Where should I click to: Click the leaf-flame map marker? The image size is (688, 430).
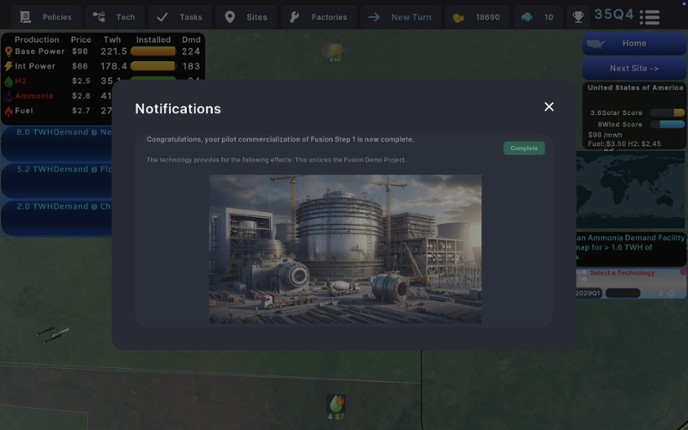coord(336,403)
